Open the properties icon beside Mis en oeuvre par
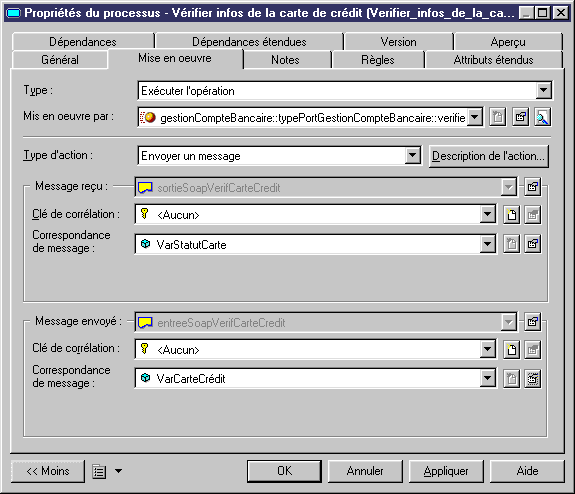 click(520, 118)
